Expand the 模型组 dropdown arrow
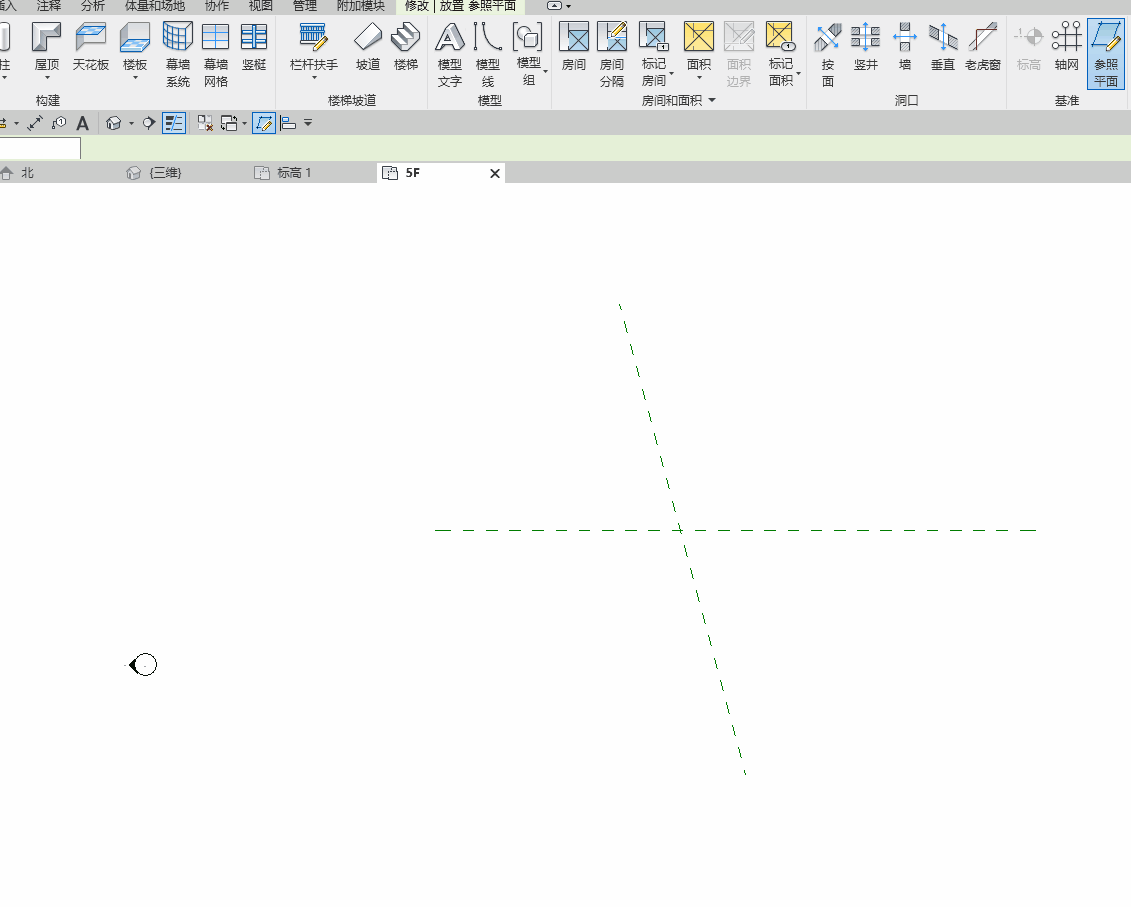This screenshot has width=1131, height=907. 545,71
